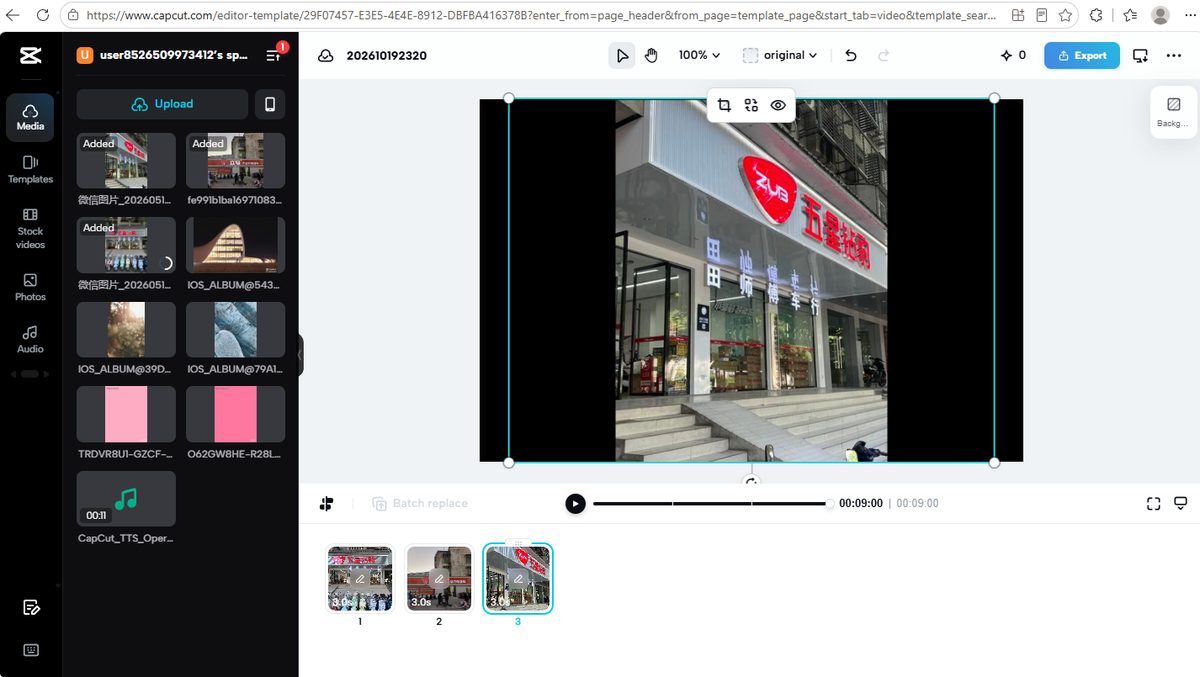Screen dimensions: 1200x677
Task: Open the browser extensions puzzle icon
Action: point(1096,15)
